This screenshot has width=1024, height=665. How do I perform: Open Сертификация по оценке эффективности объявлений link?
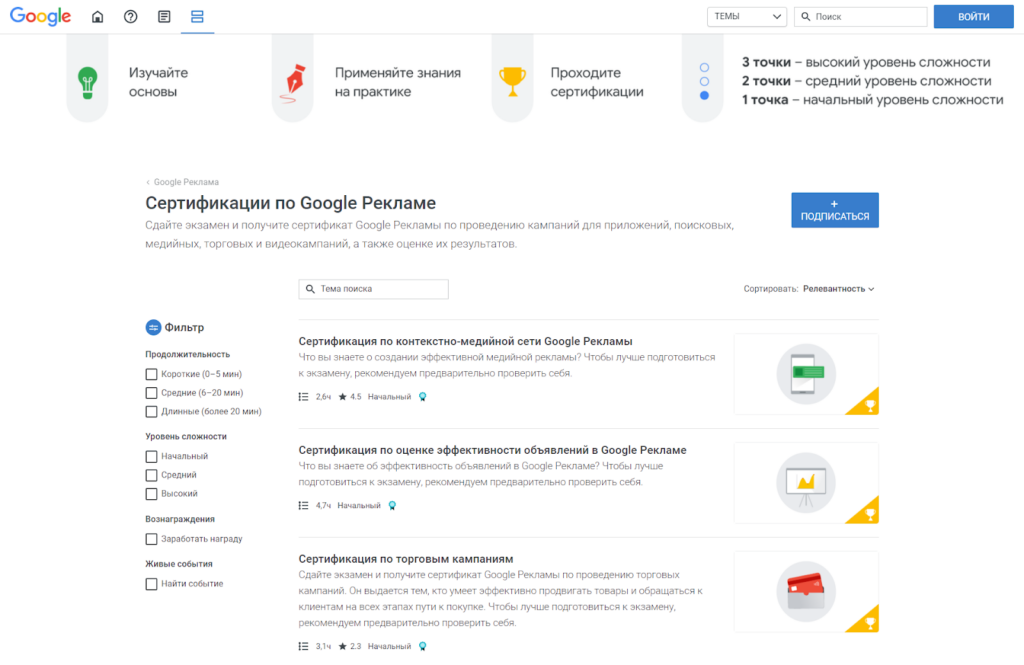(492, 450)
